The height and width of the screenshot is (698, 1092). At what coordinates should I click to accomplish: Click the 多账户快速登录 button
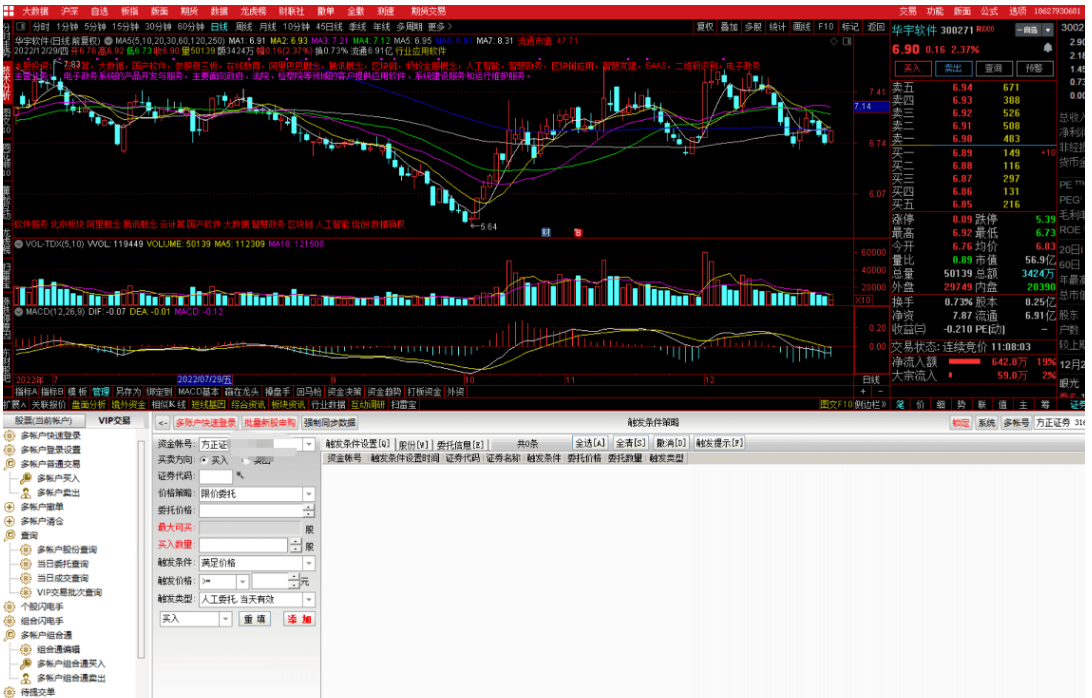(x=205, y=423)
